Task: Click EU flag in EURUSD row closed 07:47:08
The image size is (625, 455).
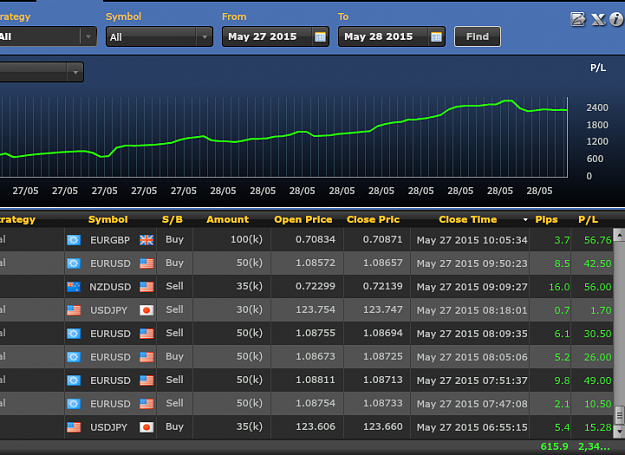Action: [74, 404]
